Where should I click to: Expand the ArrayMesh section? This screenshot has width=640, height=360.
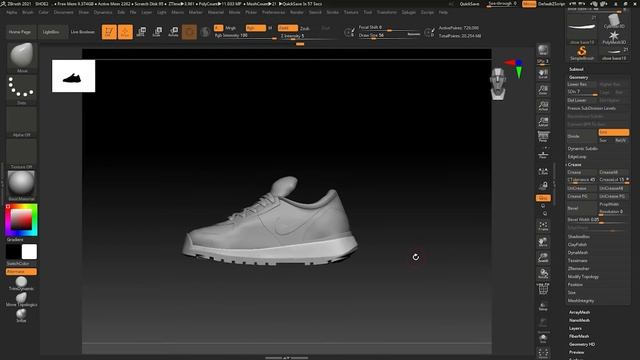point(579,312)
